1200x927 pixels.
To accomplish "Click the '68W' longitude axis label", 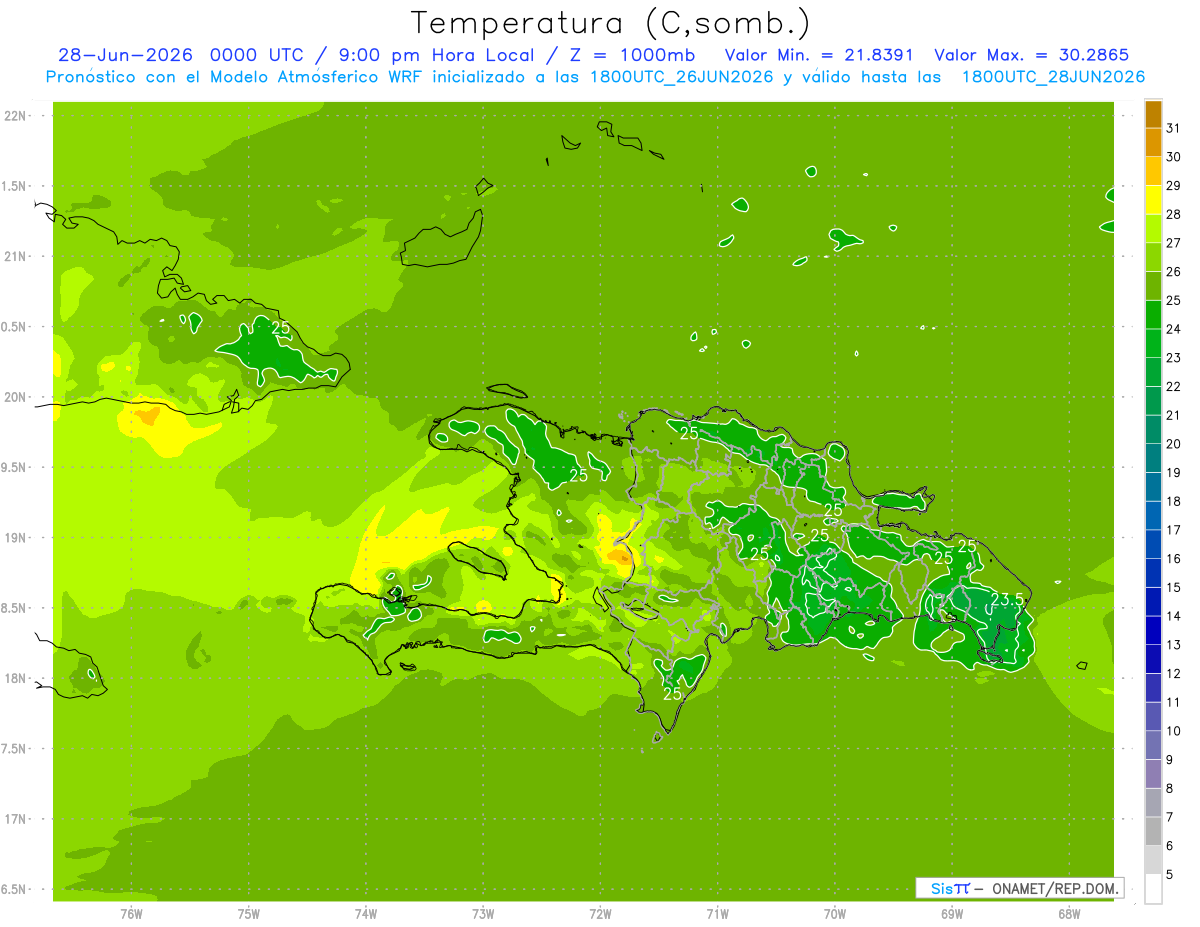I will (x=1069, y=913).
